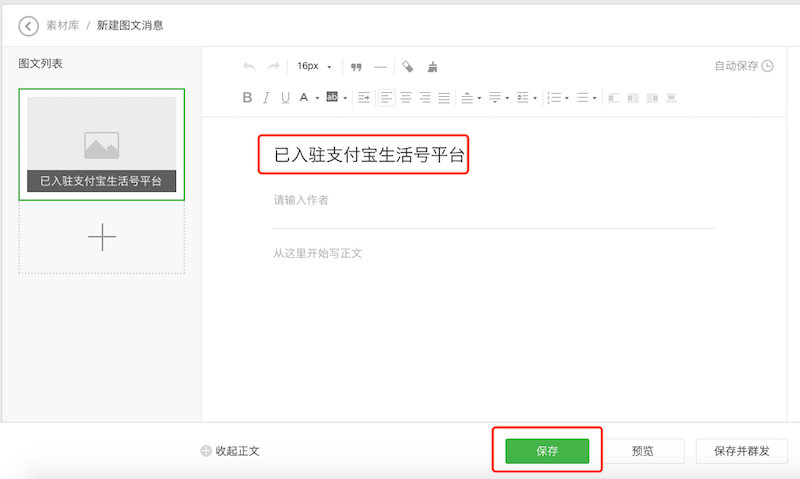Screen dimensions: 800x479
Task: Insert a horizontal divider line
Action: (381, 67)
